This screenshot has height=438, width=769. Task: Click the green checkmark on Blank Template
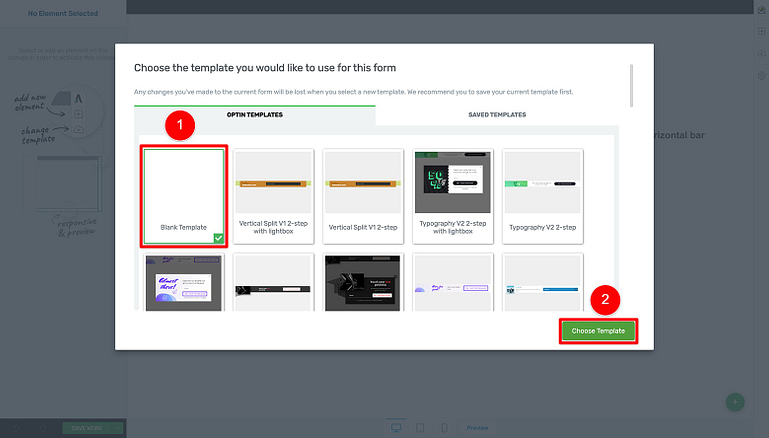[x=218, y=238]
